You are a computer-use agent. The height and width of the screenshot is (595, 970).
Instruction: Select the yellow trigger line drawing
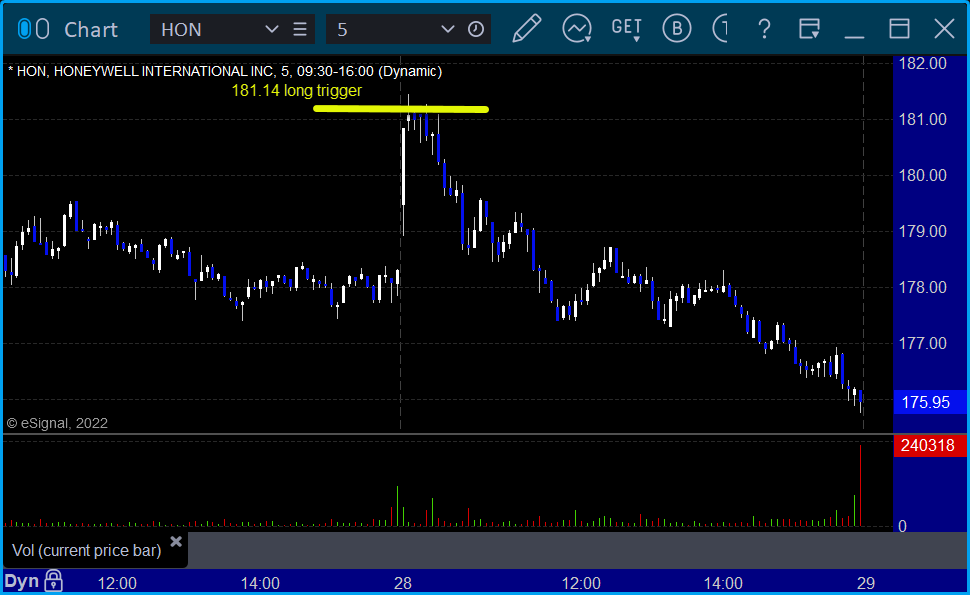[x=401, y=109]
